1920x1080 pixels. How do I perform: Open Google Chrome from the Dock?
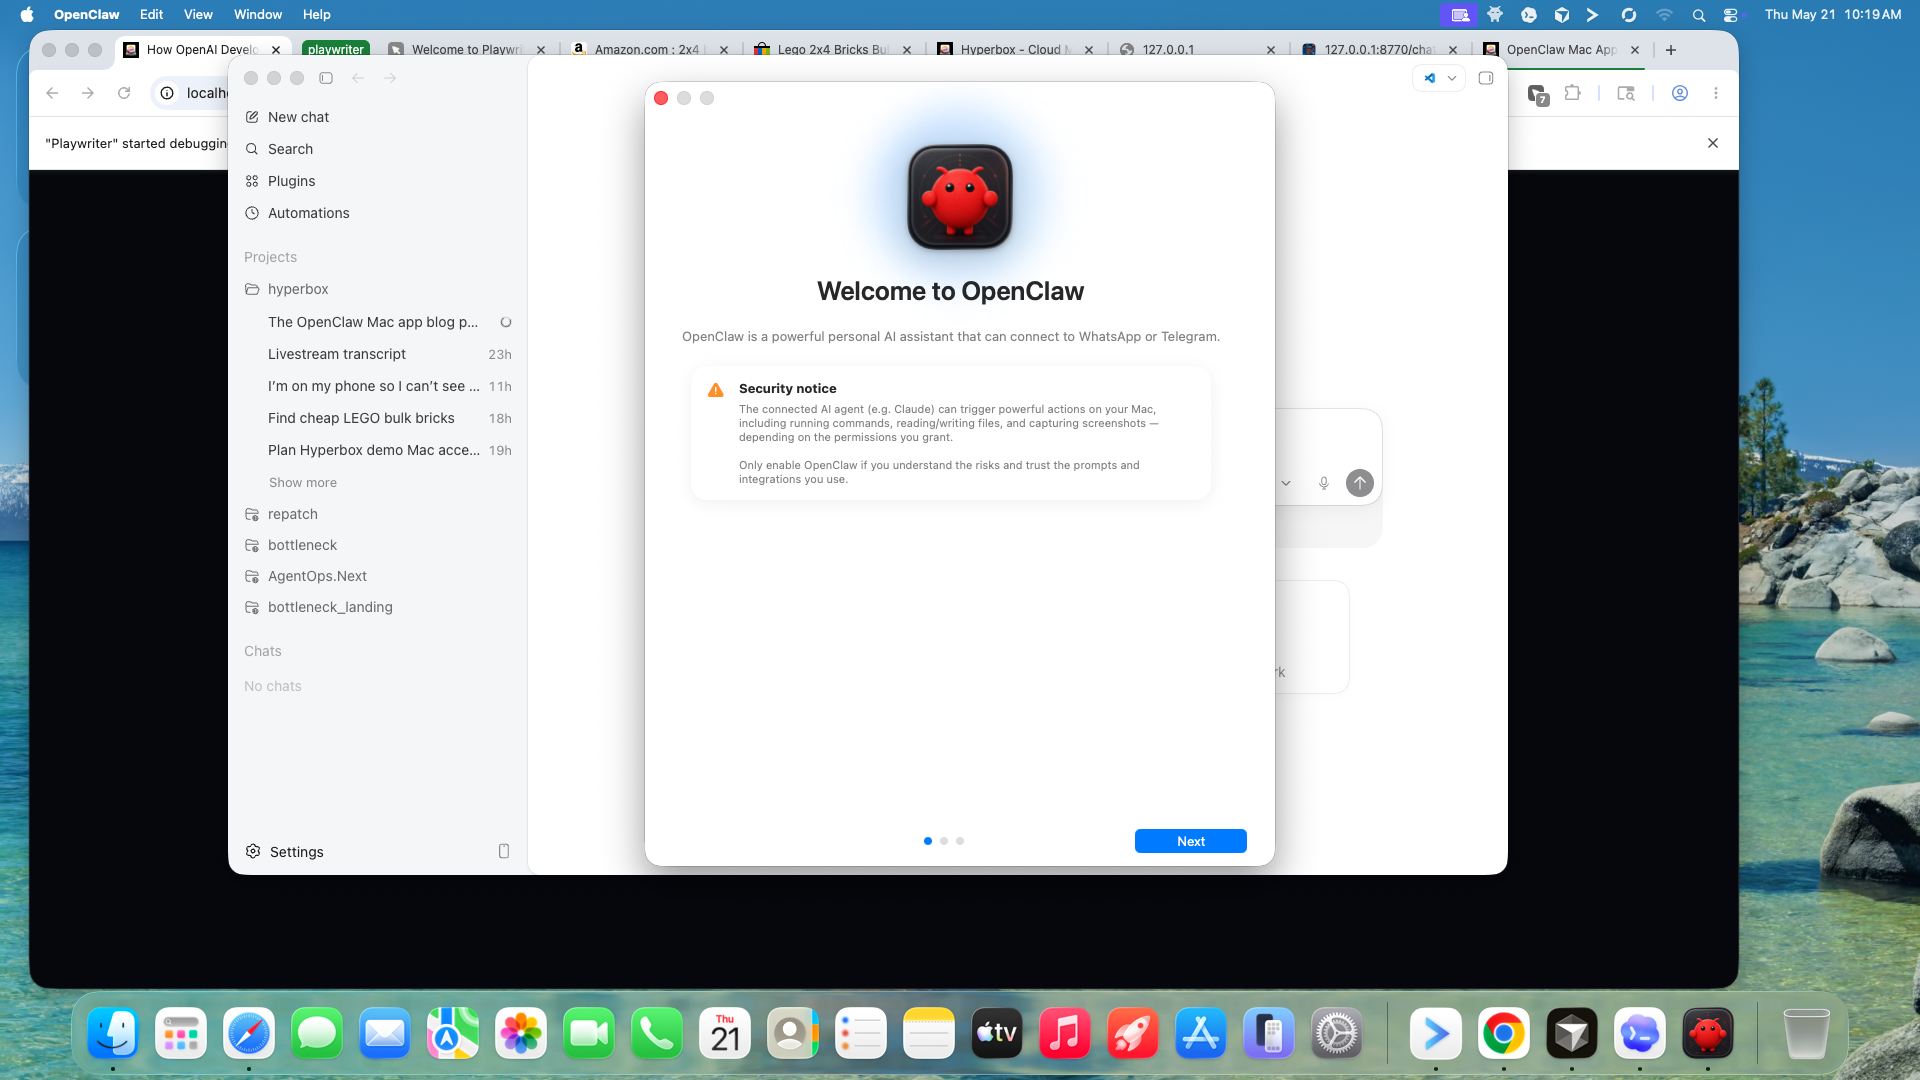coord(1504,1033)
